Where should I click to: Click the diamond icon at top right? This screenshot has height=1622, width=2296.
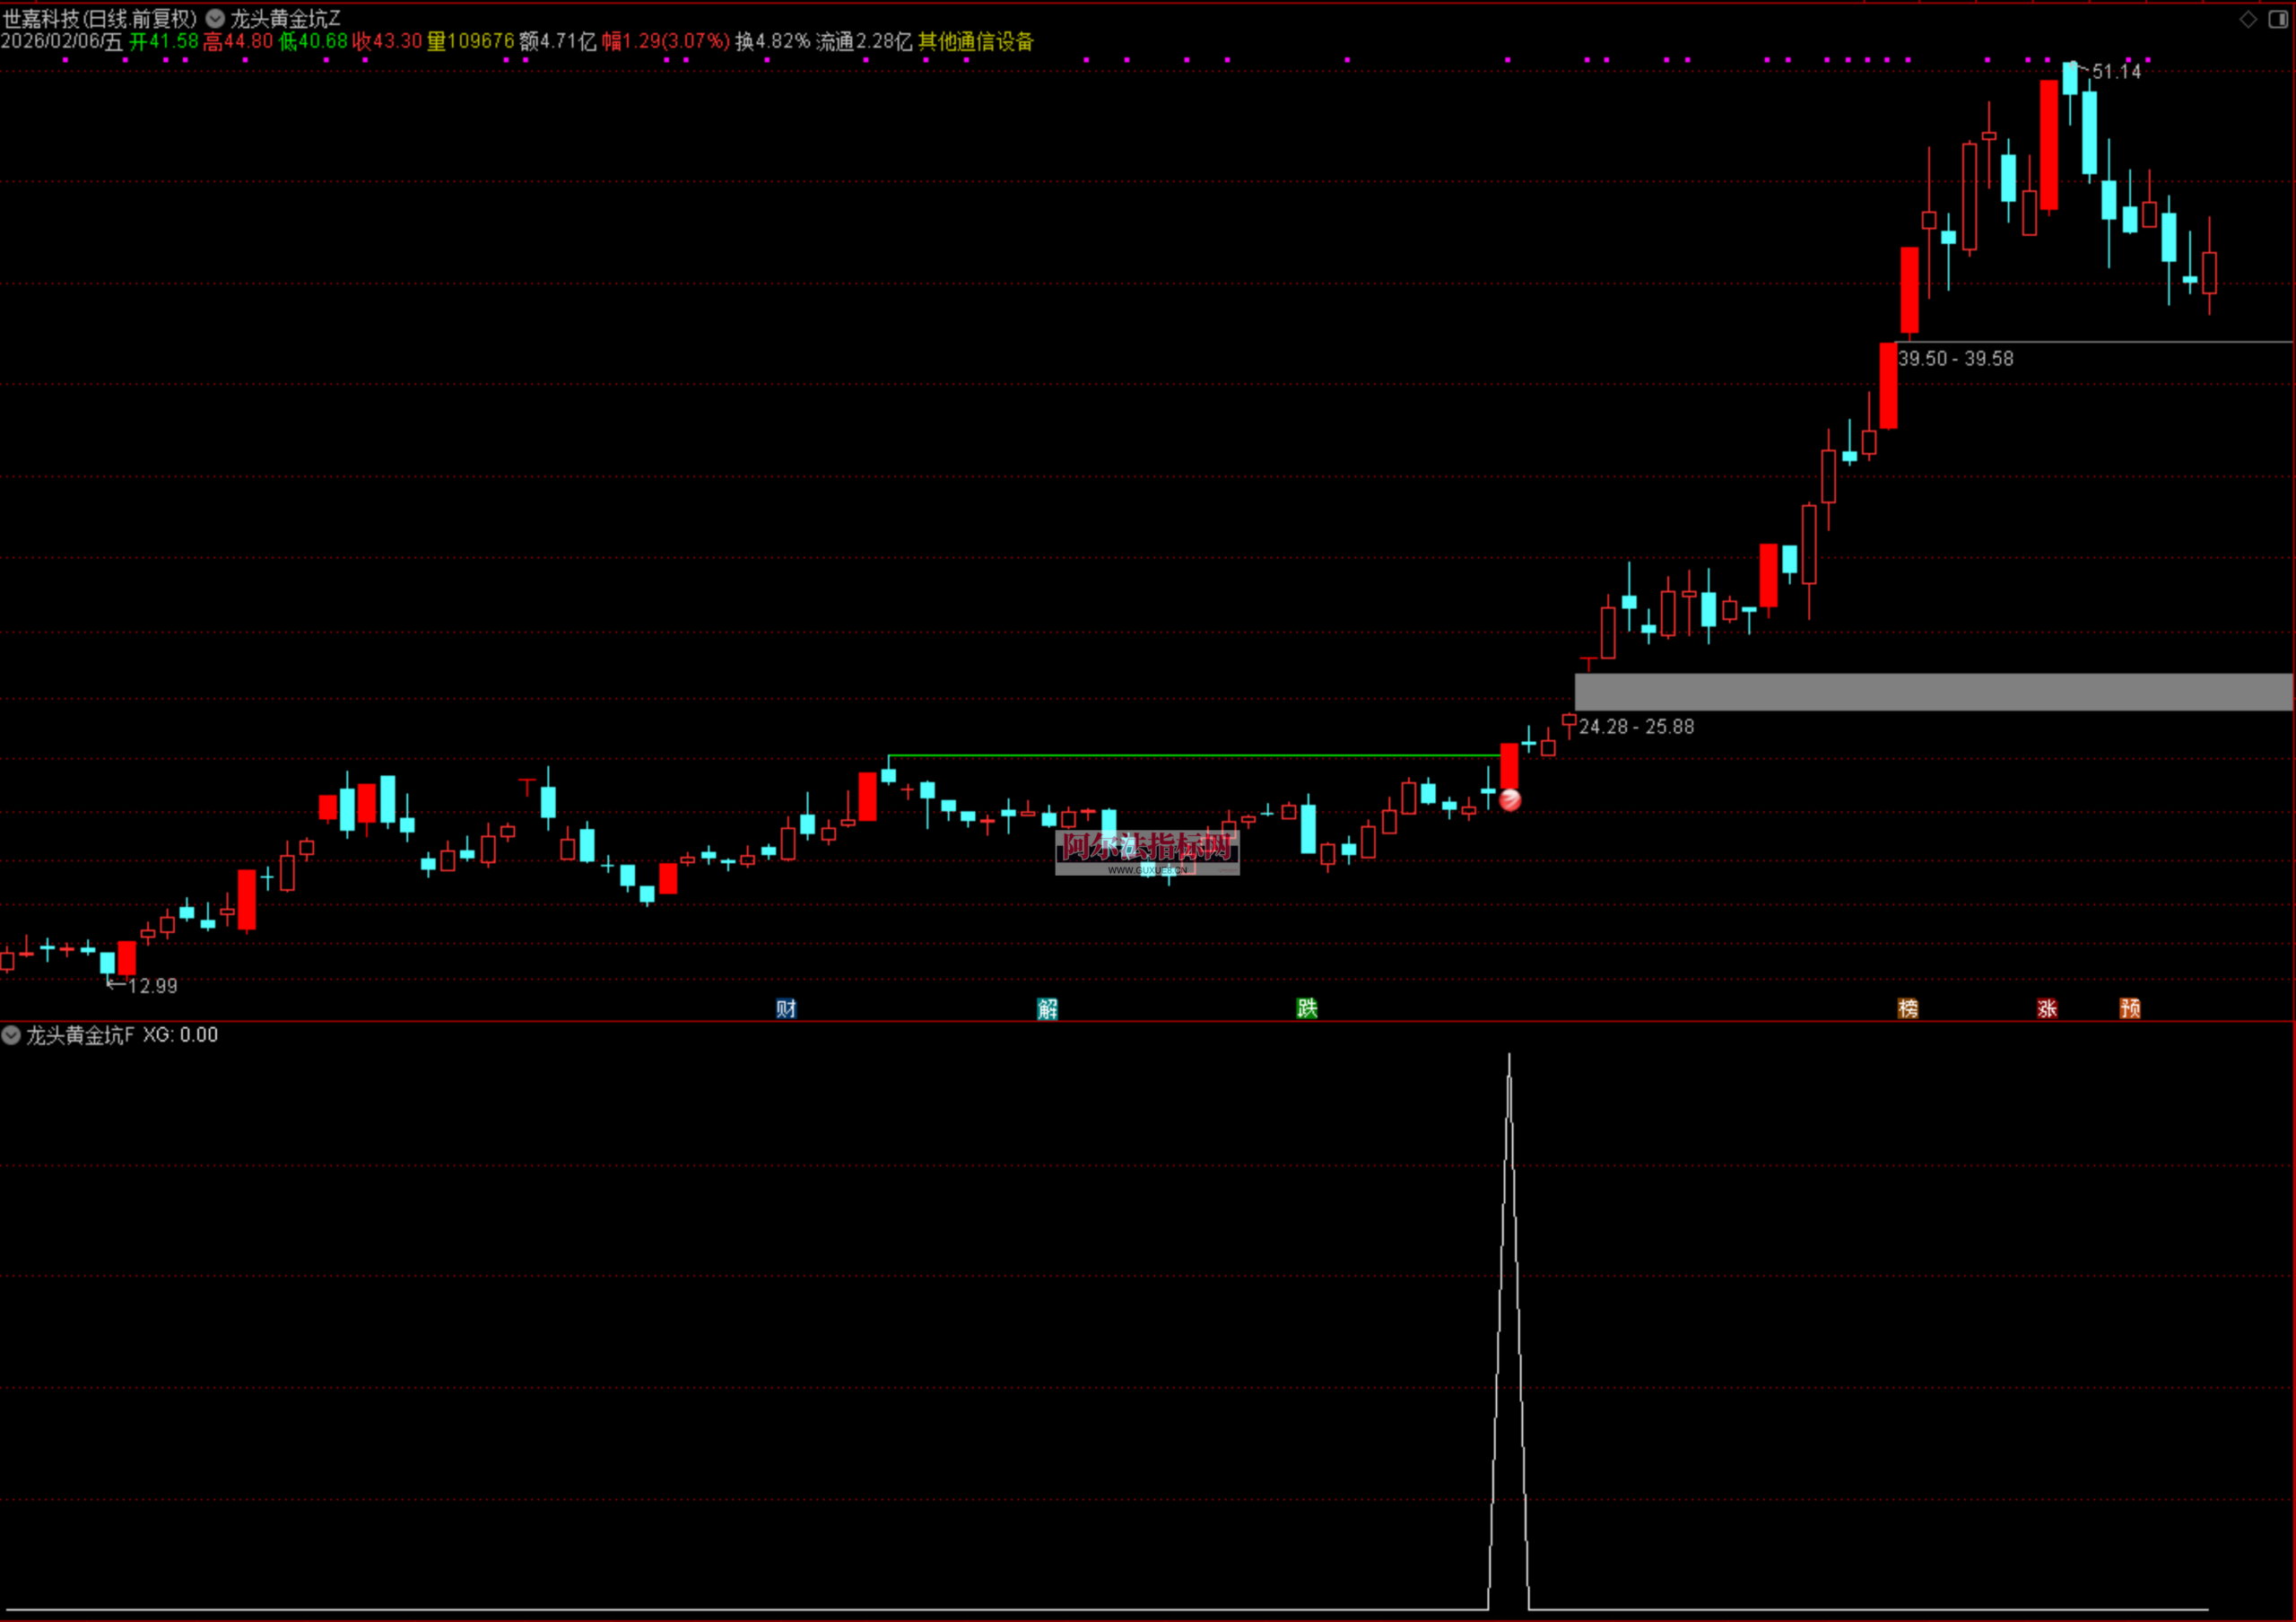coord(2248,19)
